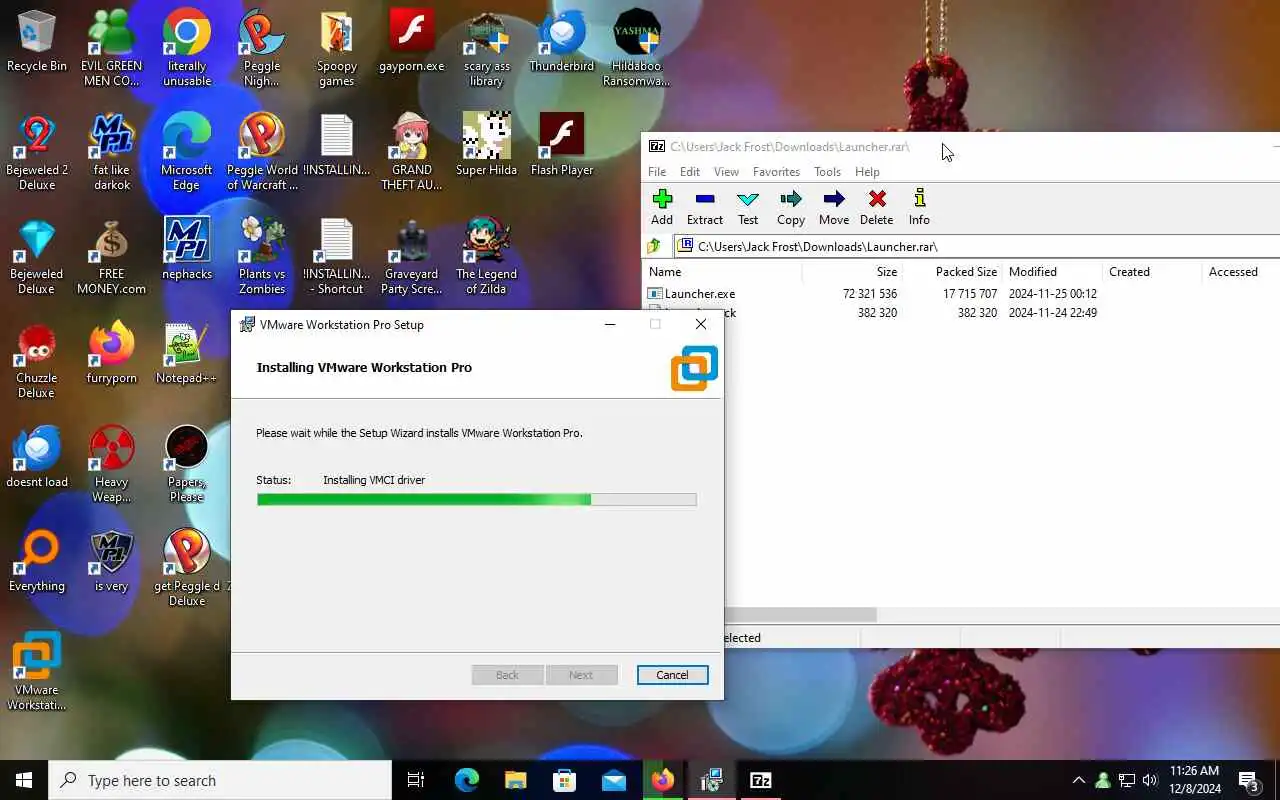
Task: Click the Accessed column header in 7-Zip
Action: point(1233,272)
